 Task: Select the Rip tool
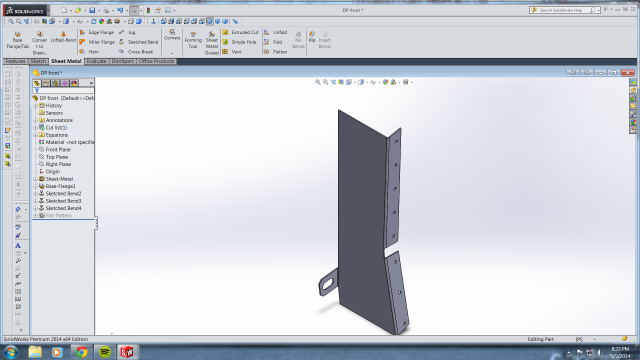coord(312,37)
